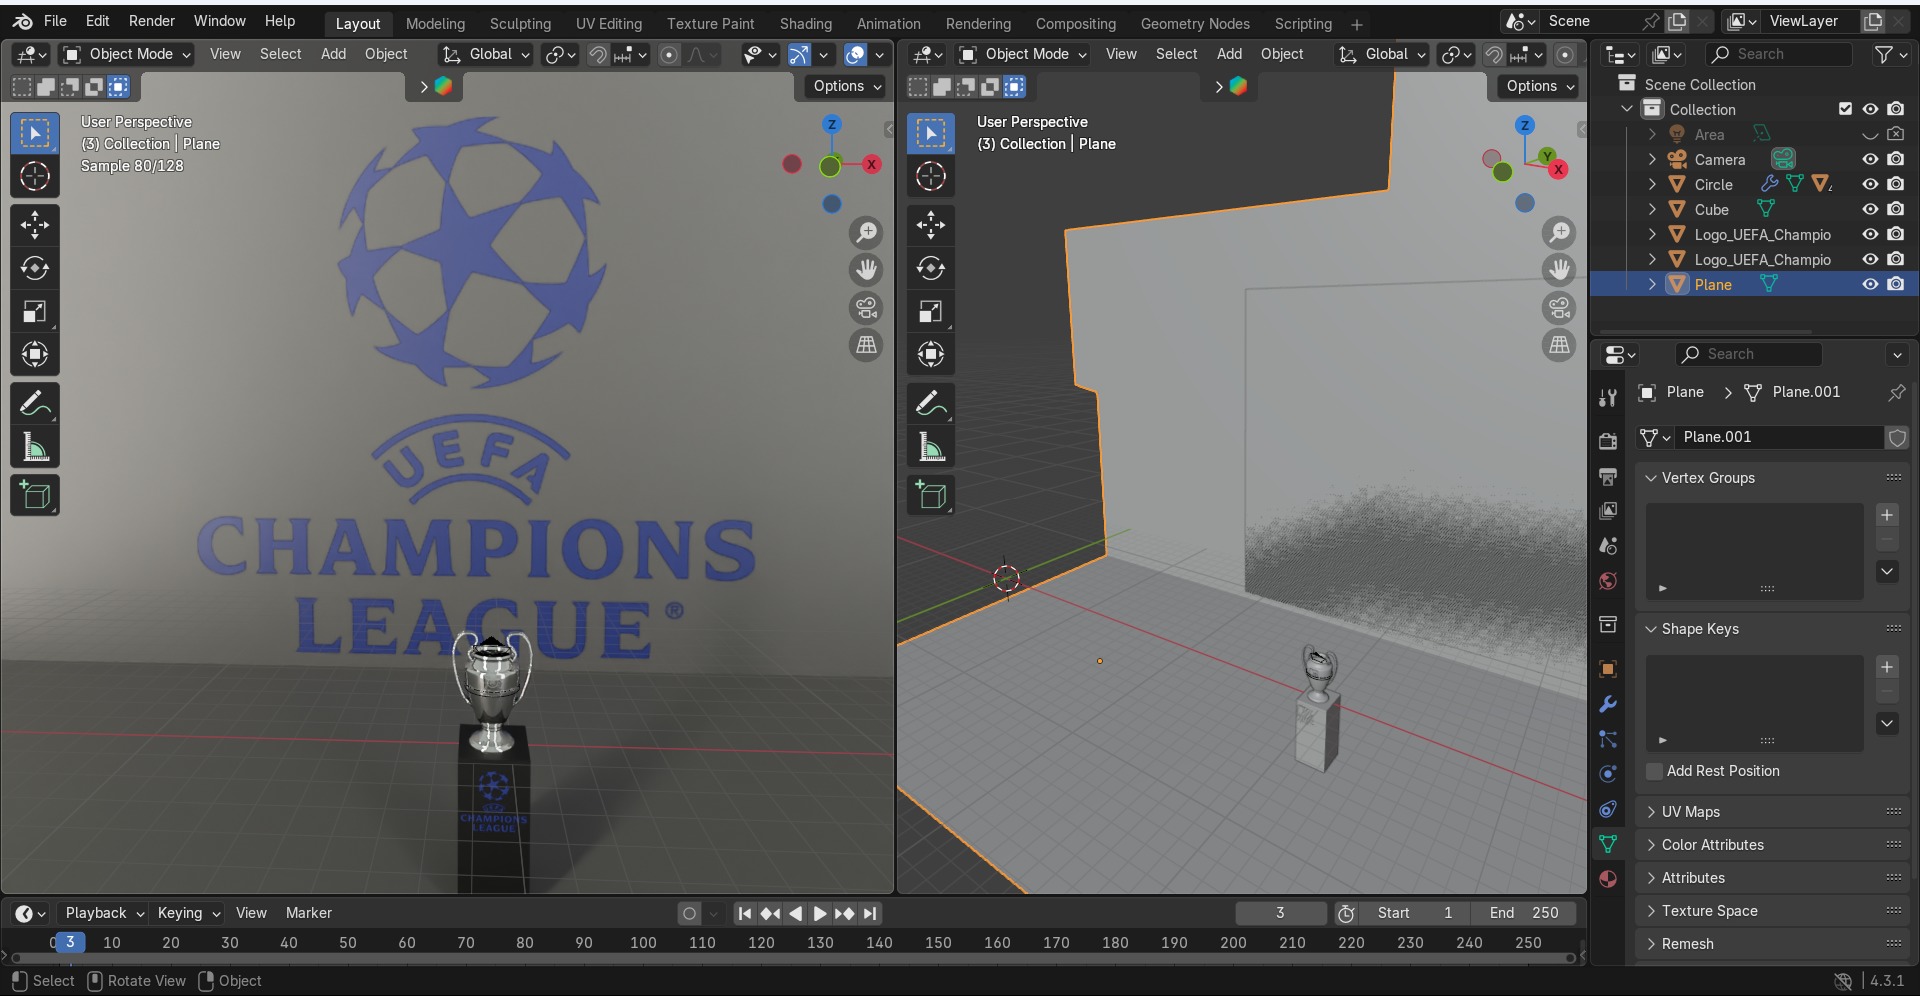The image size is (1920, 996).
Task: Select the Move tool in right viewport
Action: tap(931, 225)
